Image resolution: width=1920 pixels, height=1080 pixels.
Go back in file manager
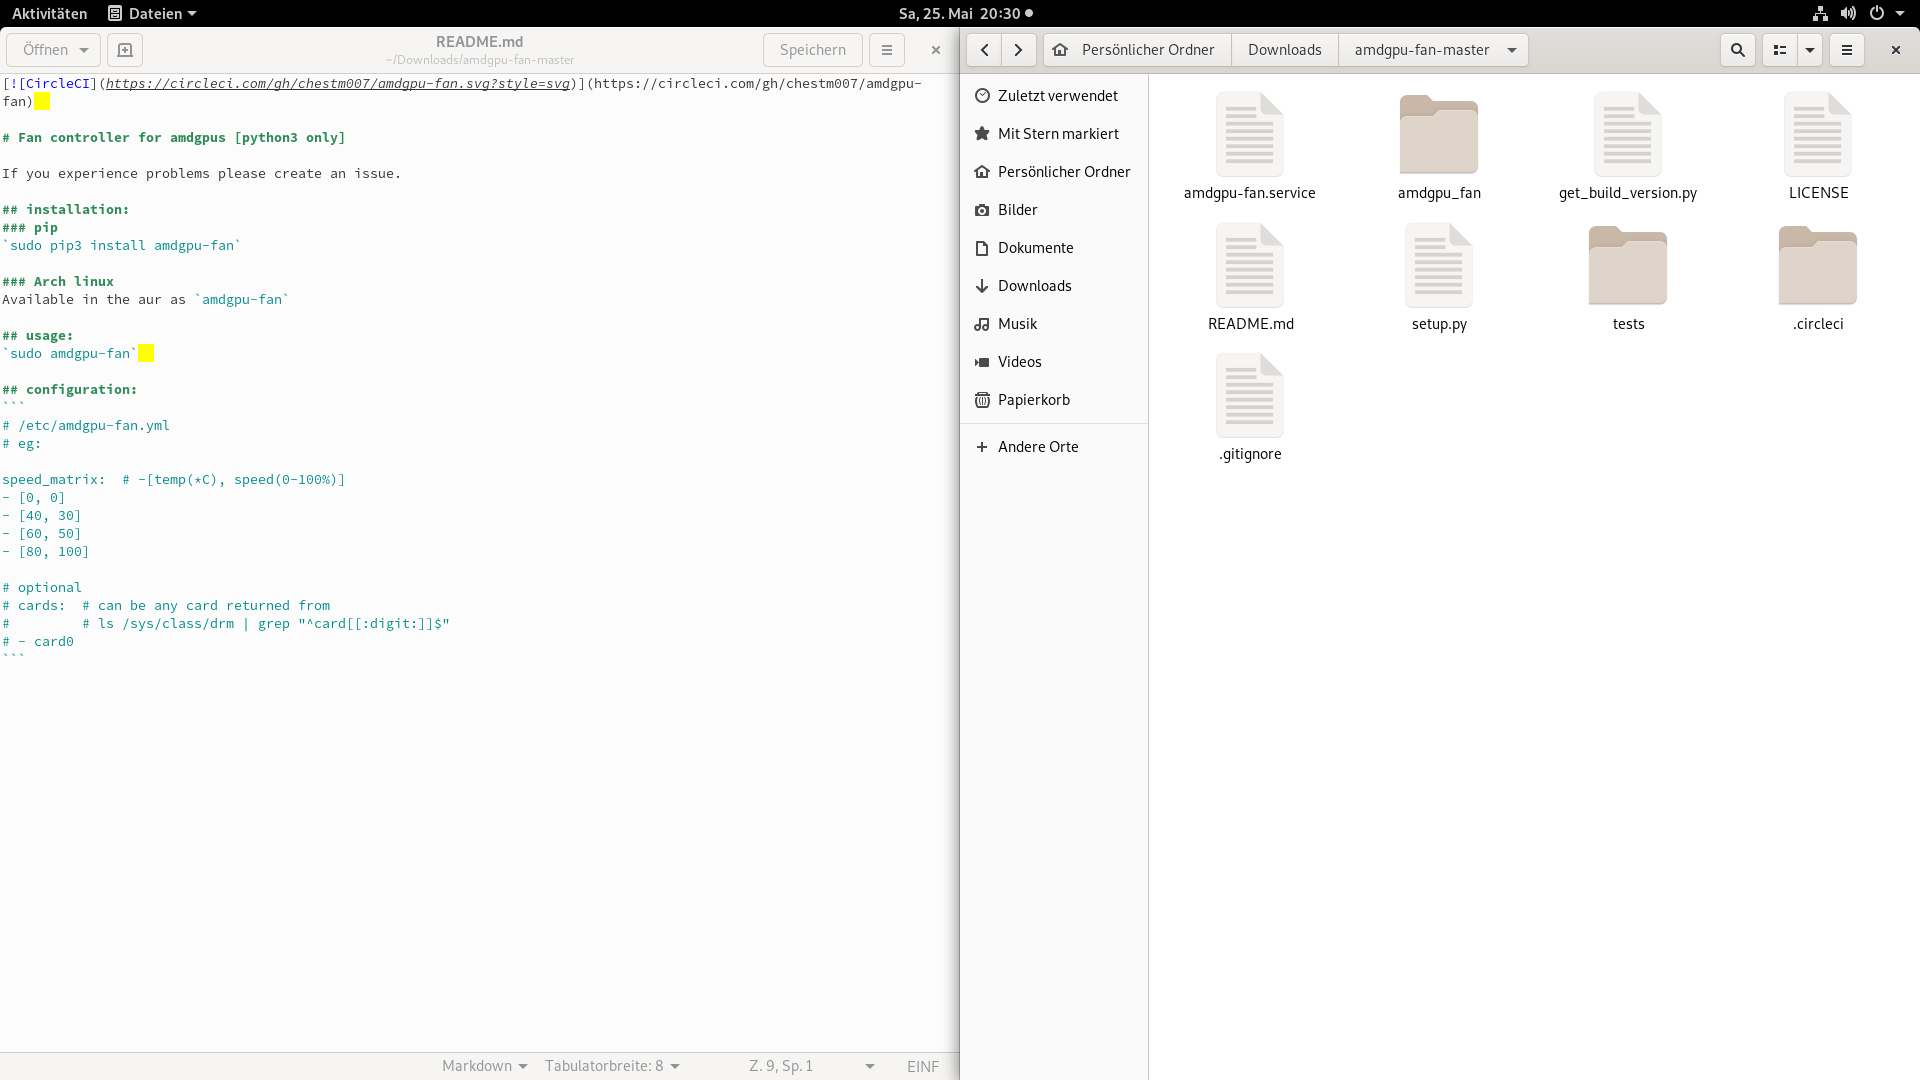coord(985,50)
